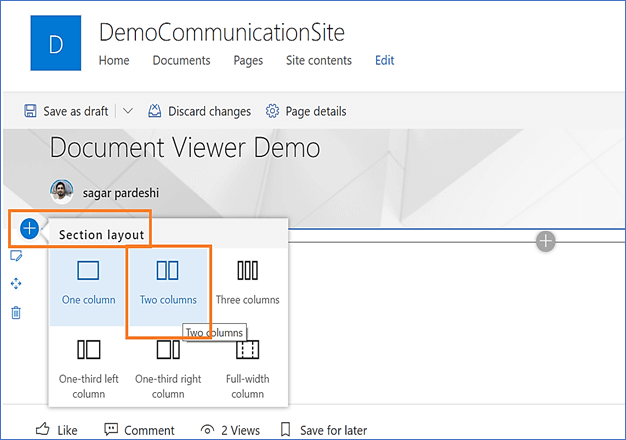626x440 pixels.
Task: Select One-third right column layout
Action: [x=168, y=368]
